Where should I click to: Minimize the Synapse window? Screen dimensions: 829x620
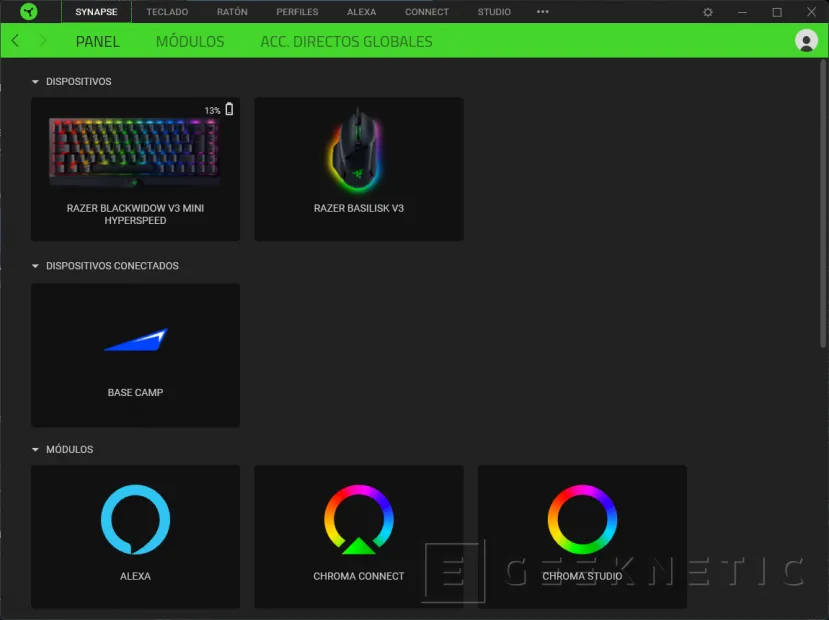coord(742,12)
